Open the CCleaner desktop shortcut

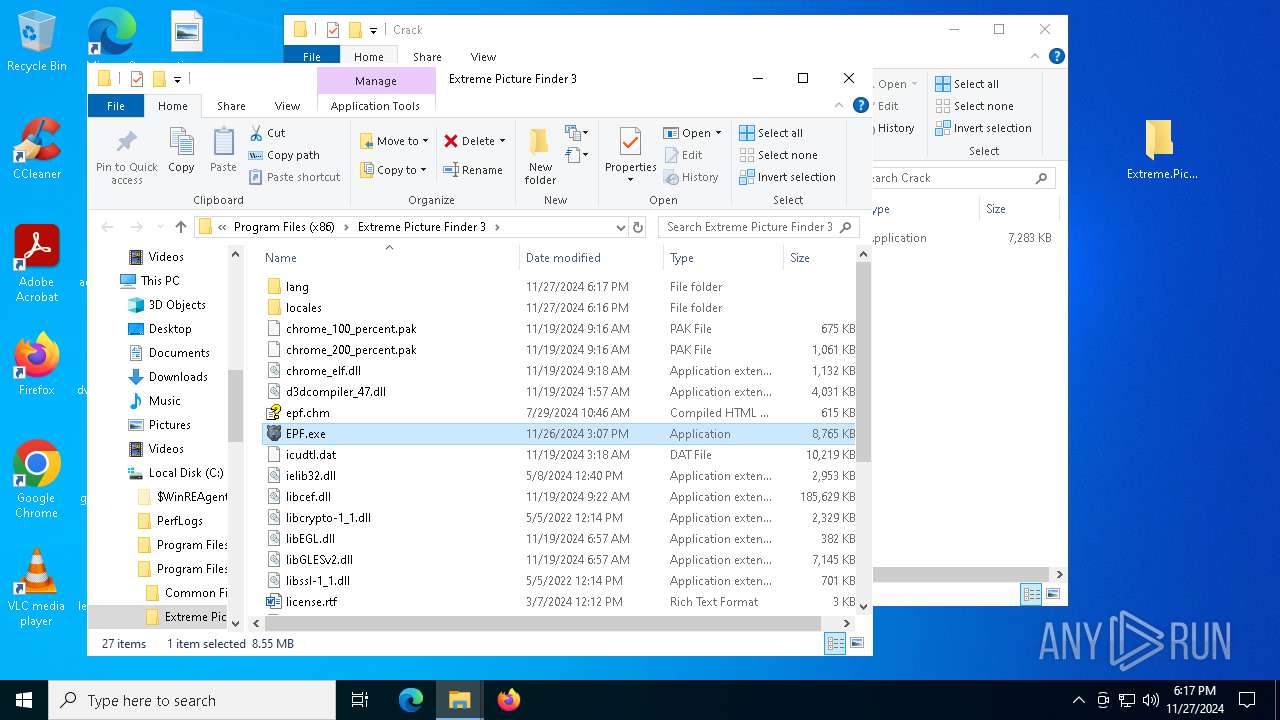coord(37,150)
